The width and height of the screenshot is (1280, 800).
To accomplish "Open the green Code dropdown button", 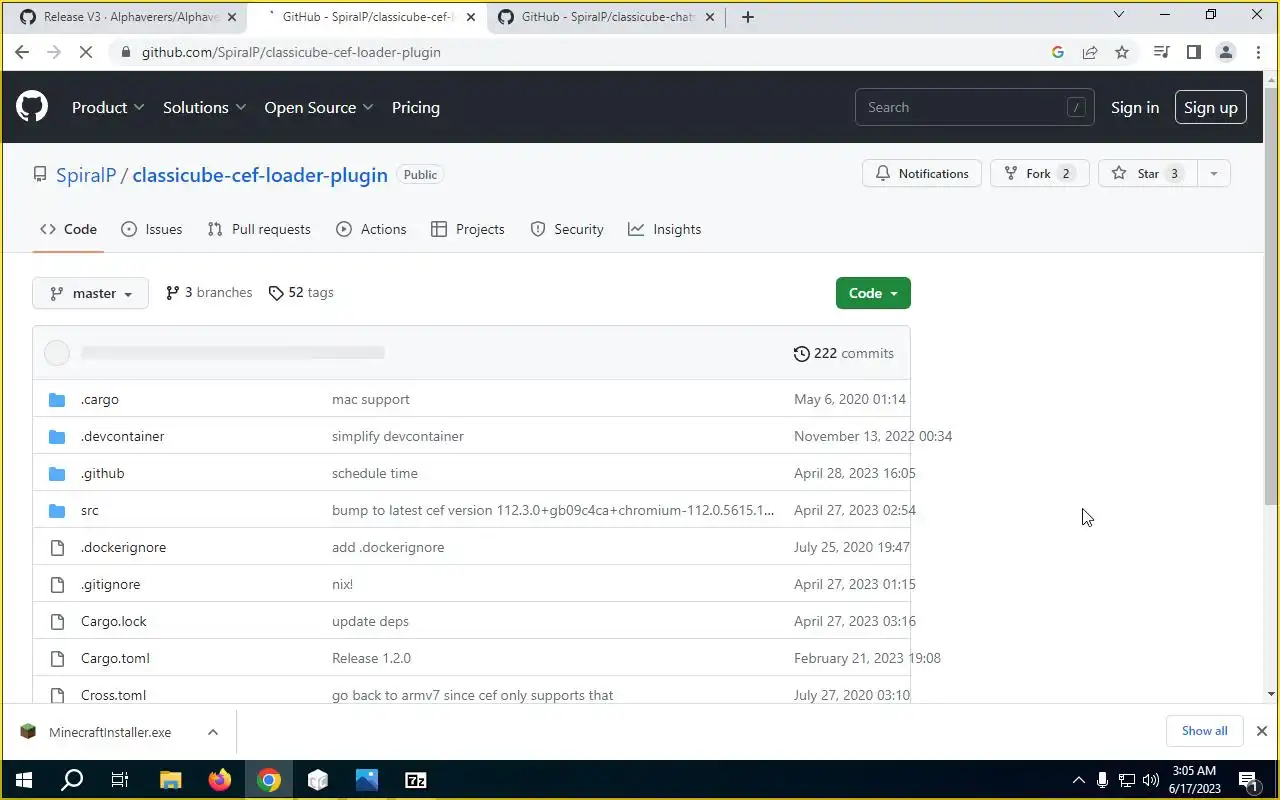I will (873, 293).
